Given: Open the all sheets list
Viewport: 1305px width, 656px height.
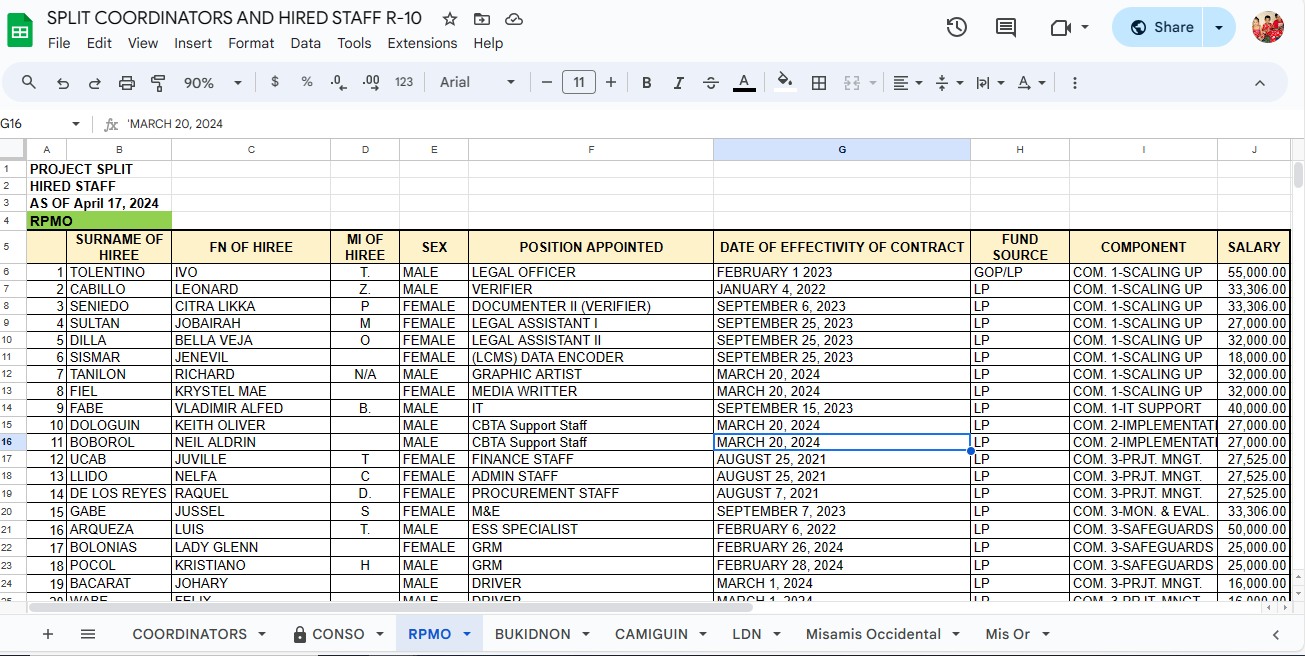Looking at the screenshot, I should pos(88,634).
